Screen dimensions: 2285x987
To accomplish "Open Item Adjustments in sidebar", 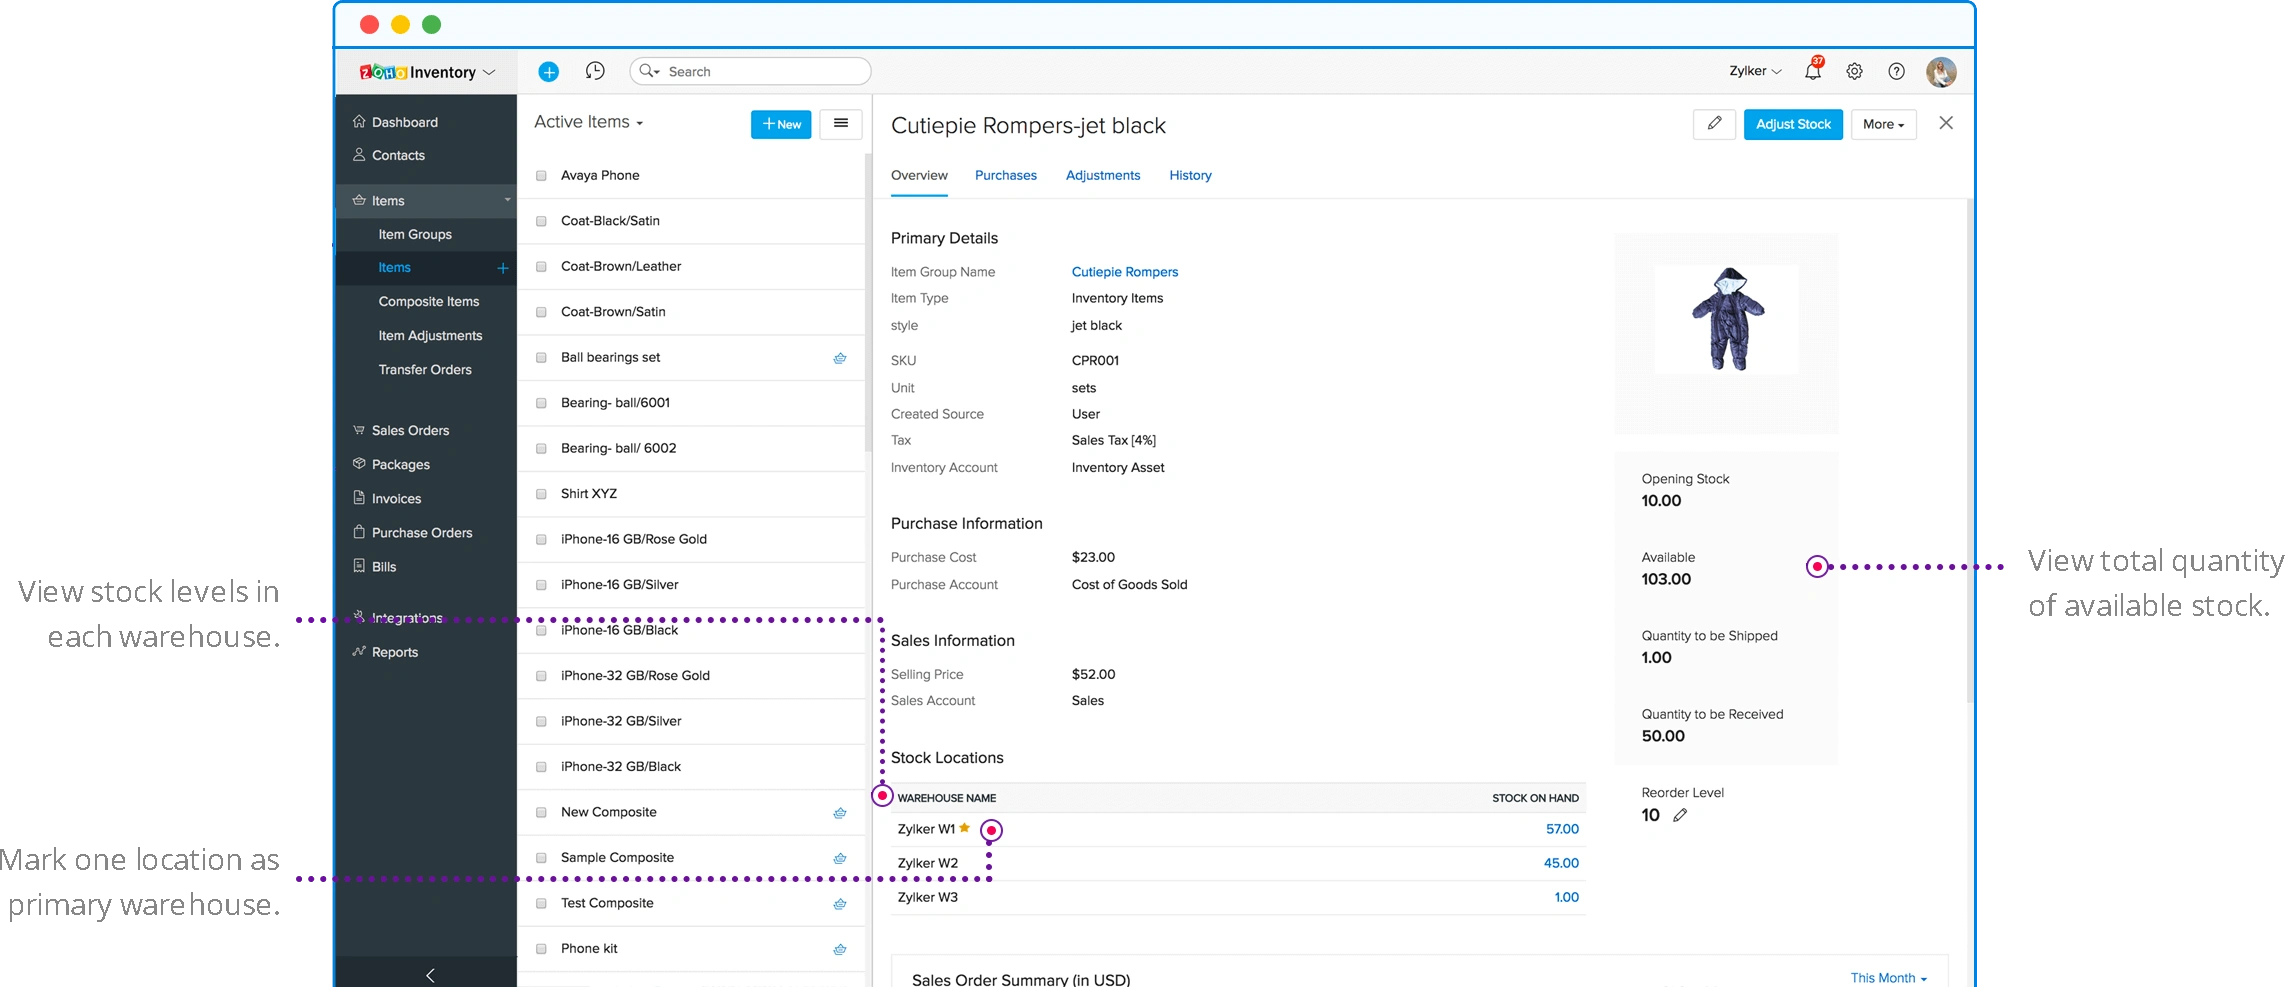I will point(430,335).
